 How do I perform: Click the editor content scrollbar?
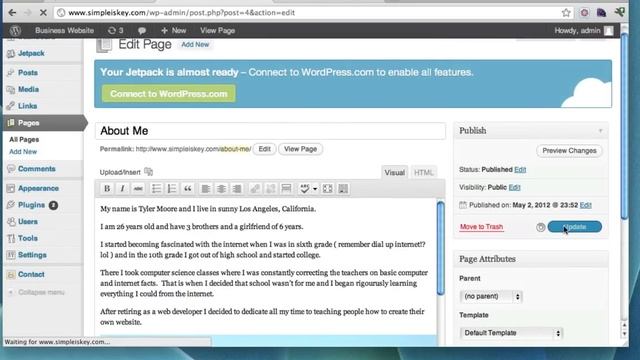coord(440,248)
